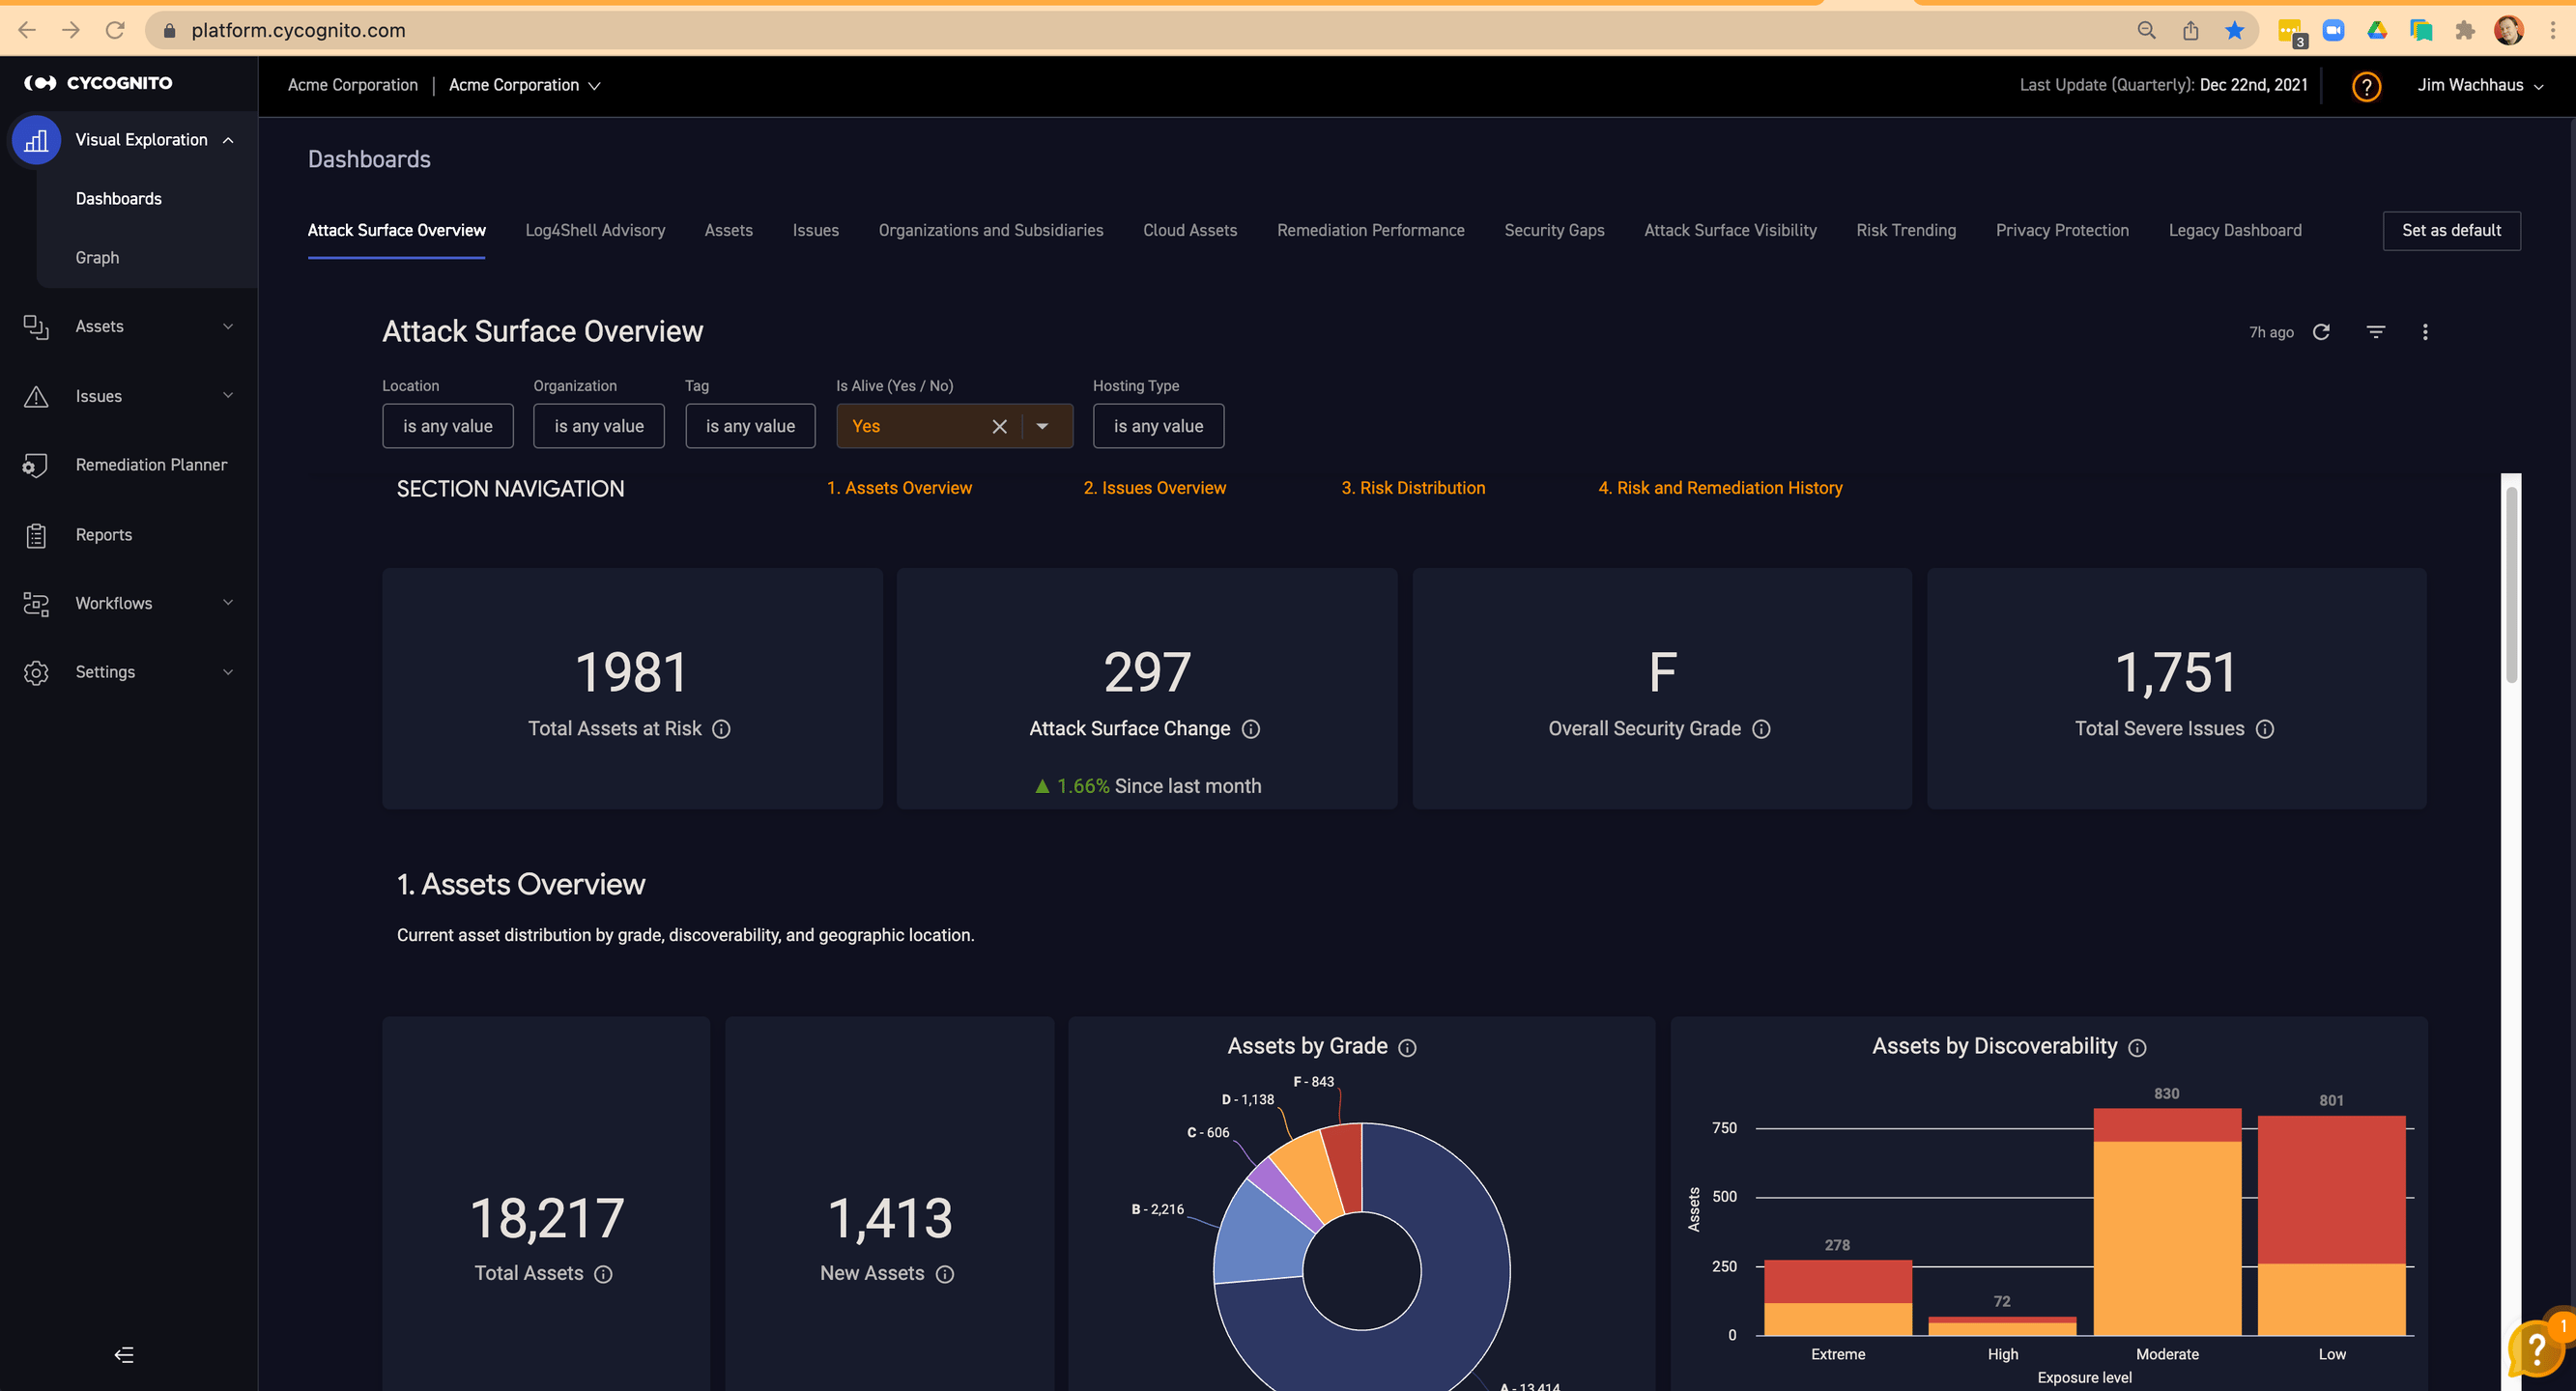The width and height of the screenshot is (2576, 1391).
Task: Click the Assets sidebar icon
Action: (36, 327)
